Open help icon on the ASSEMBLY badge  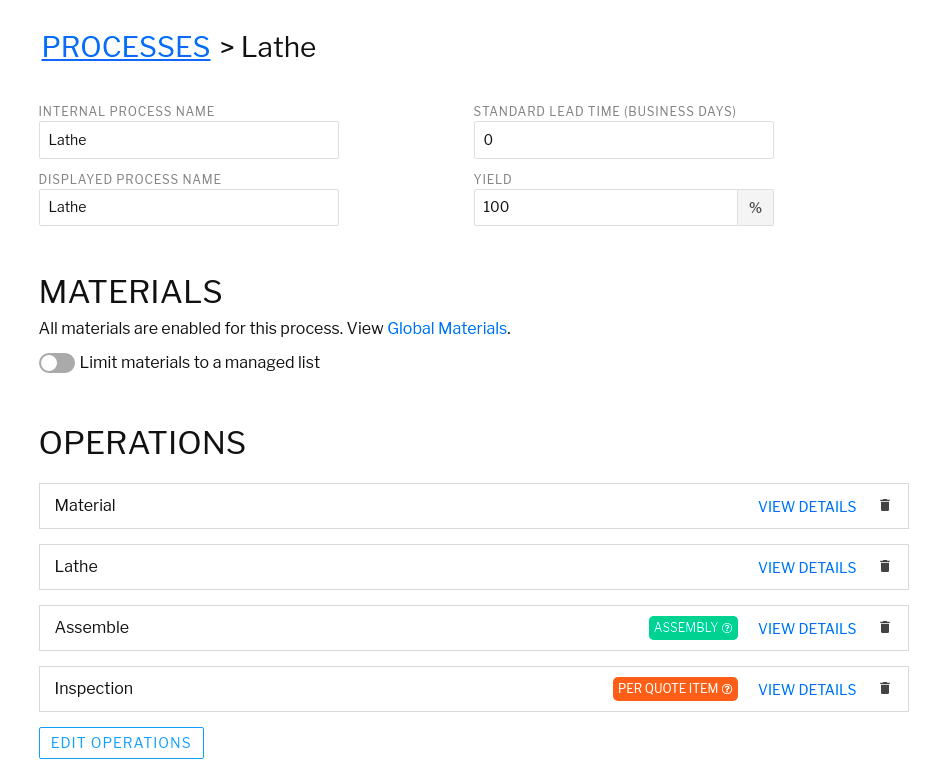point(728,627)
